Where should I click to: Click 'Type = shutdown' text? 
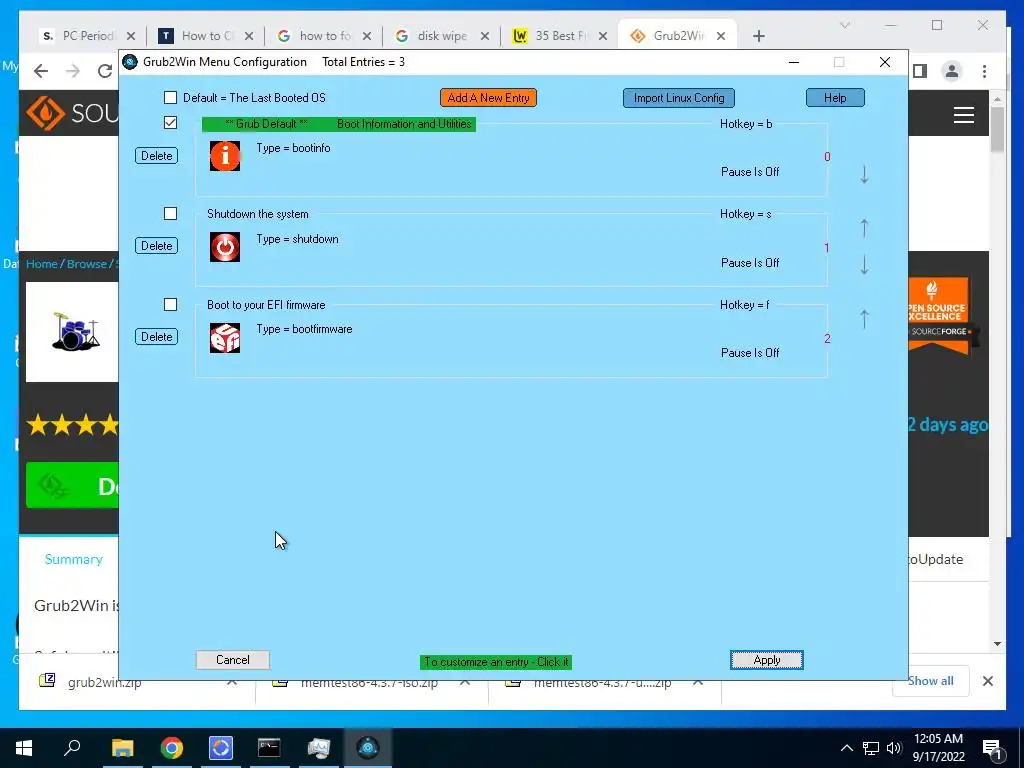(297, 239)
